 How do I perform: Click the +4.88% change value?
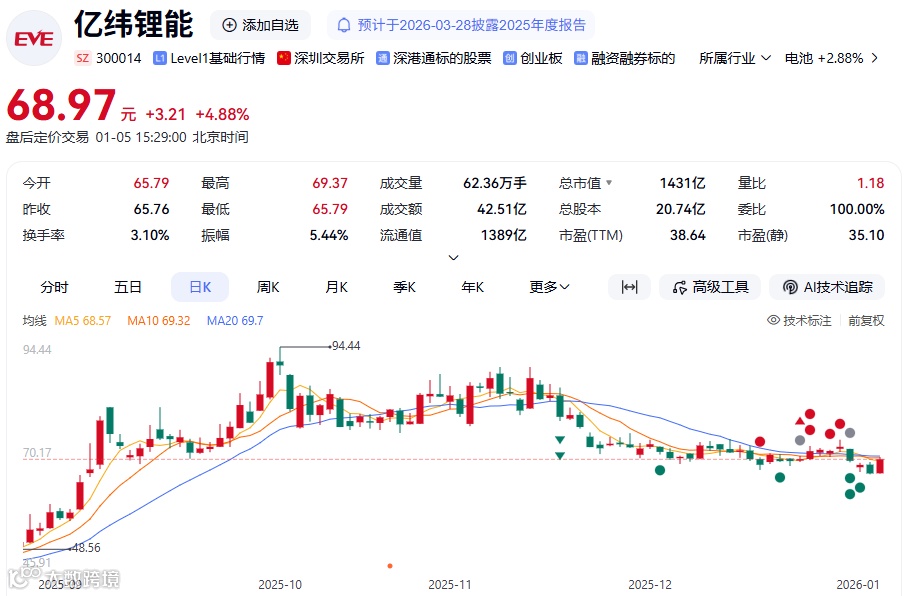[222, 114]
